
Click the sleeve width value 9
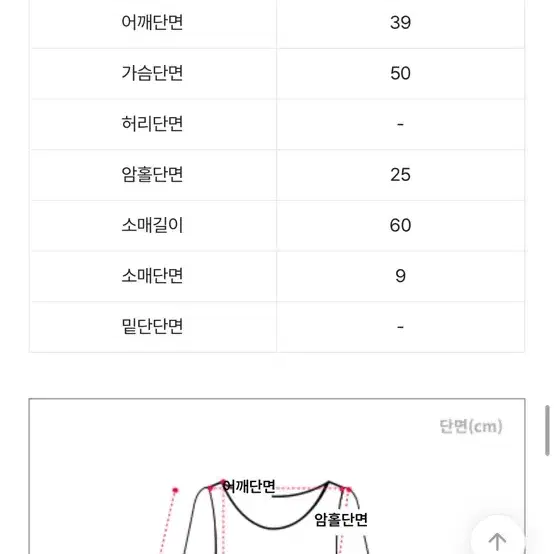click(400, 276)
